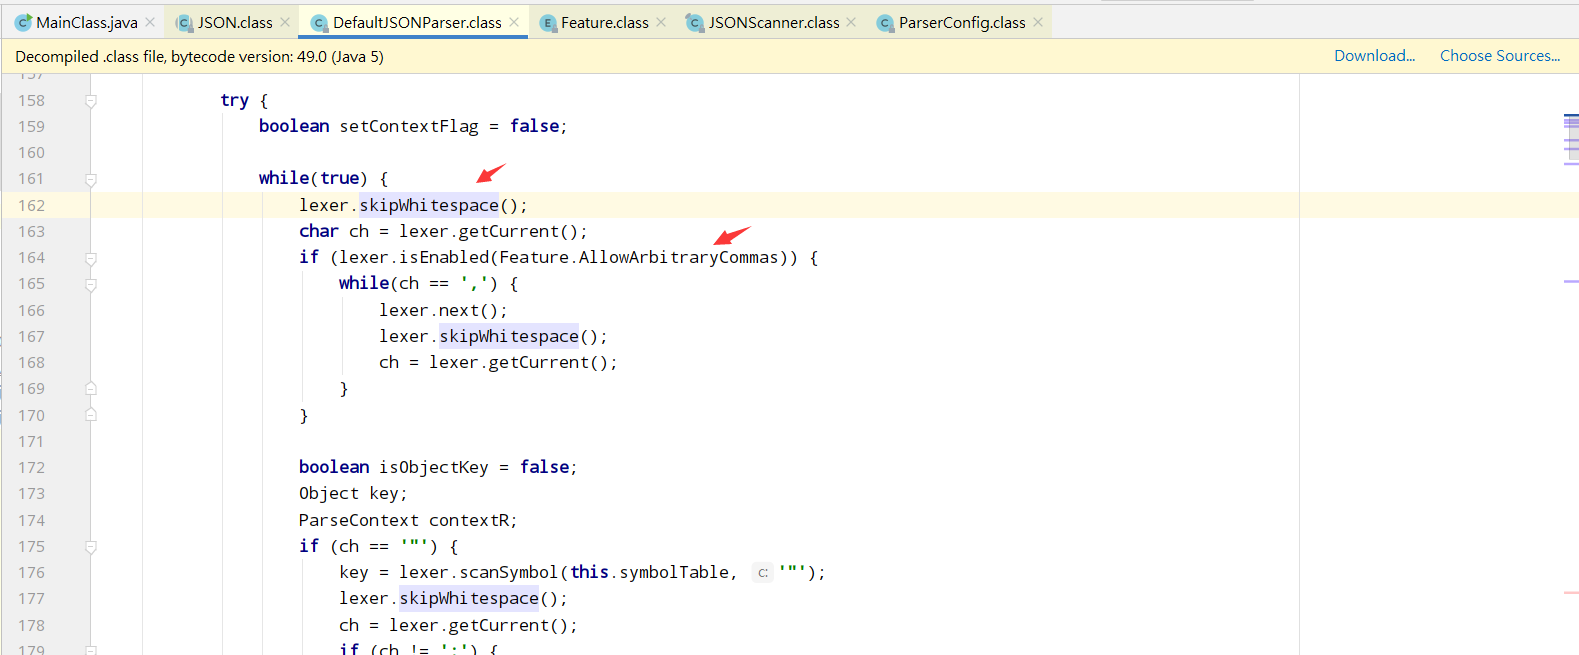Close the MainClass.java tab

point(150,22)
